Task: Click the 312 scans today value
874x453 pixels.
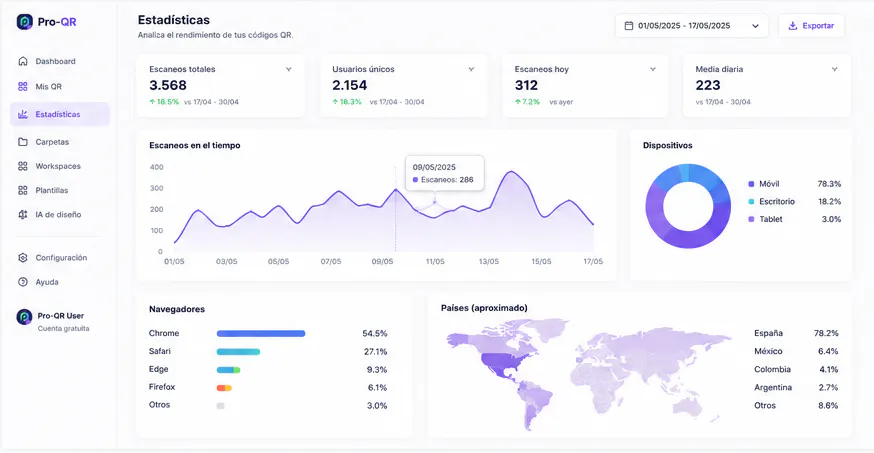Action: pos(526,85)
